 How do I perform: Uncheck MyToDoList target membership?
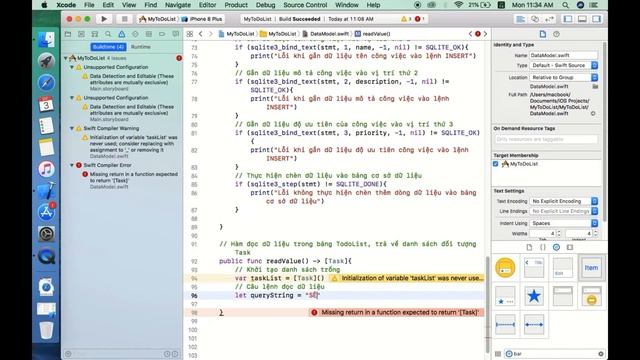coord(496,164)
